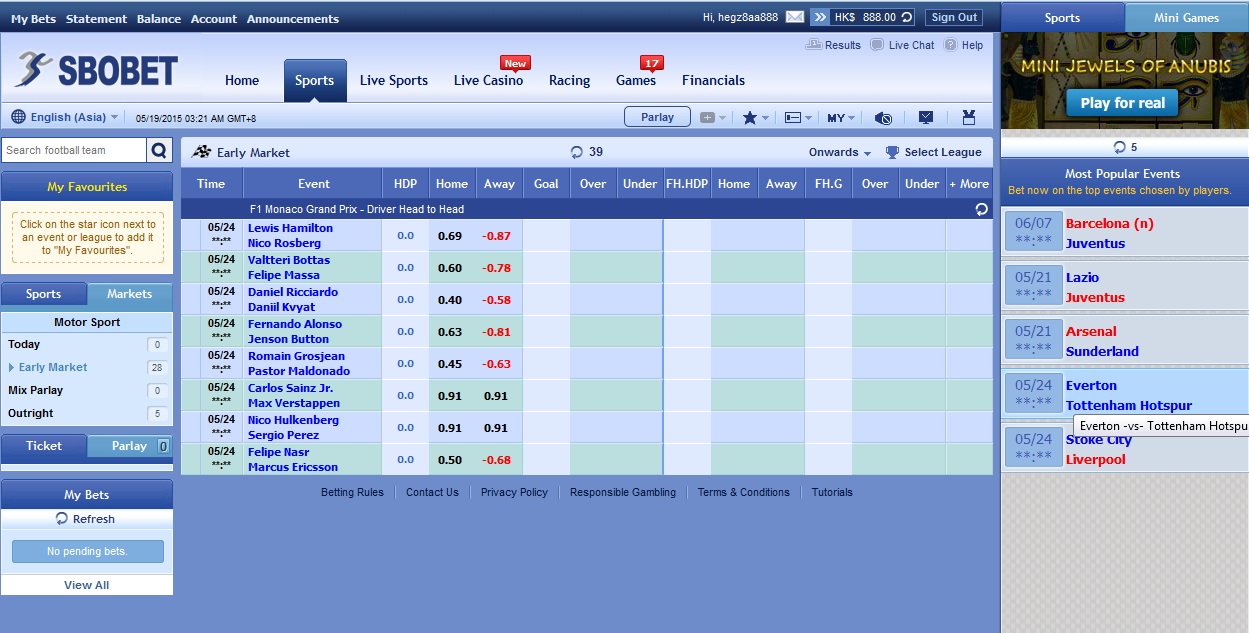Click the Help question mark icon
1249x633 pixels.
950,45
